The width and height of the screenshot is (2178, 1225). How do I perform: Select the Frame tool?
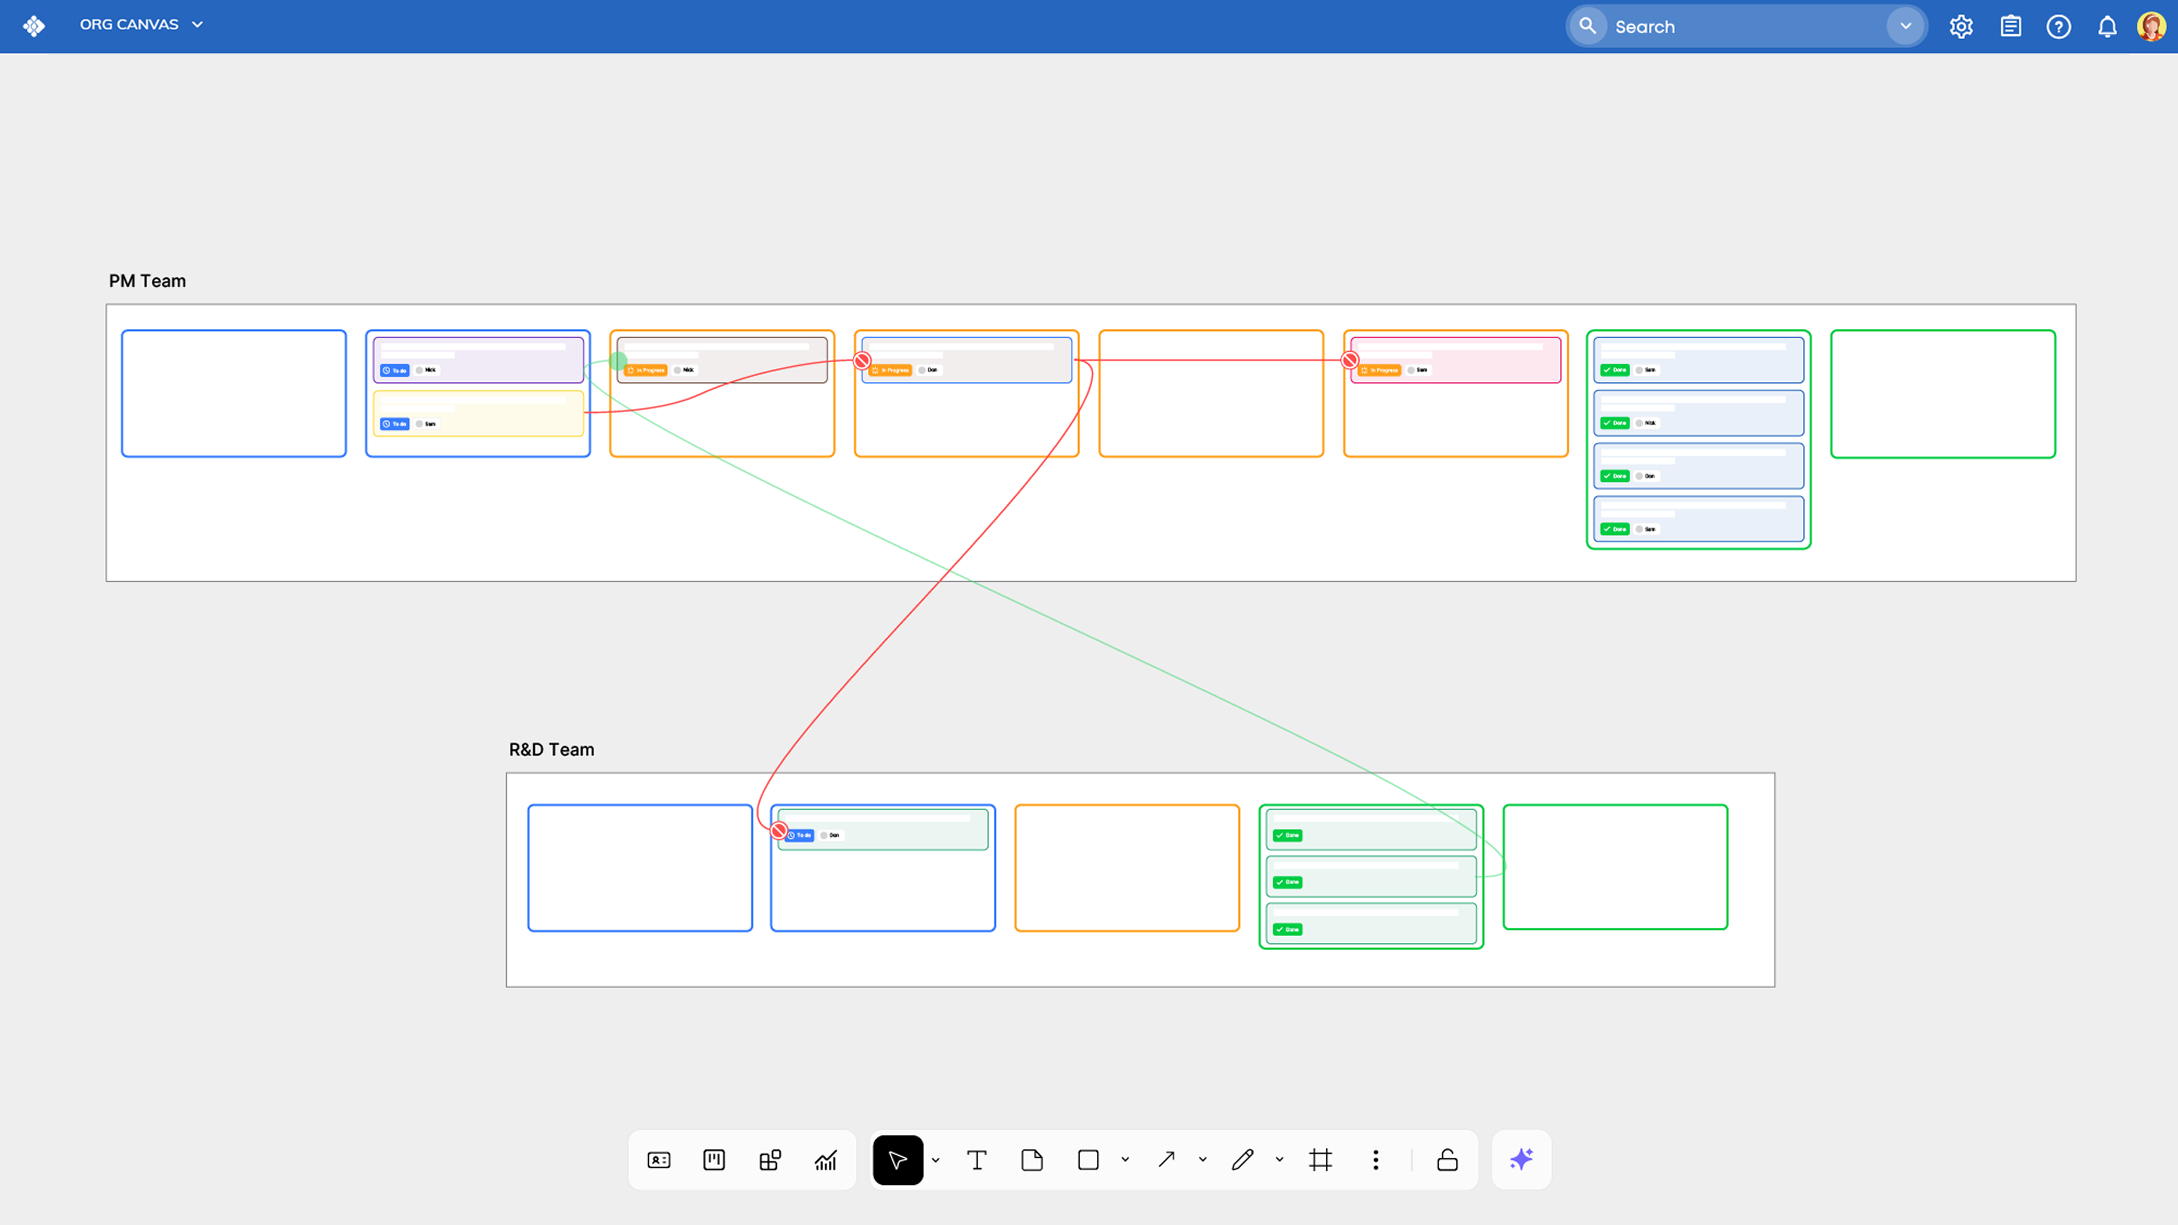click(x=1320, y=1160)
